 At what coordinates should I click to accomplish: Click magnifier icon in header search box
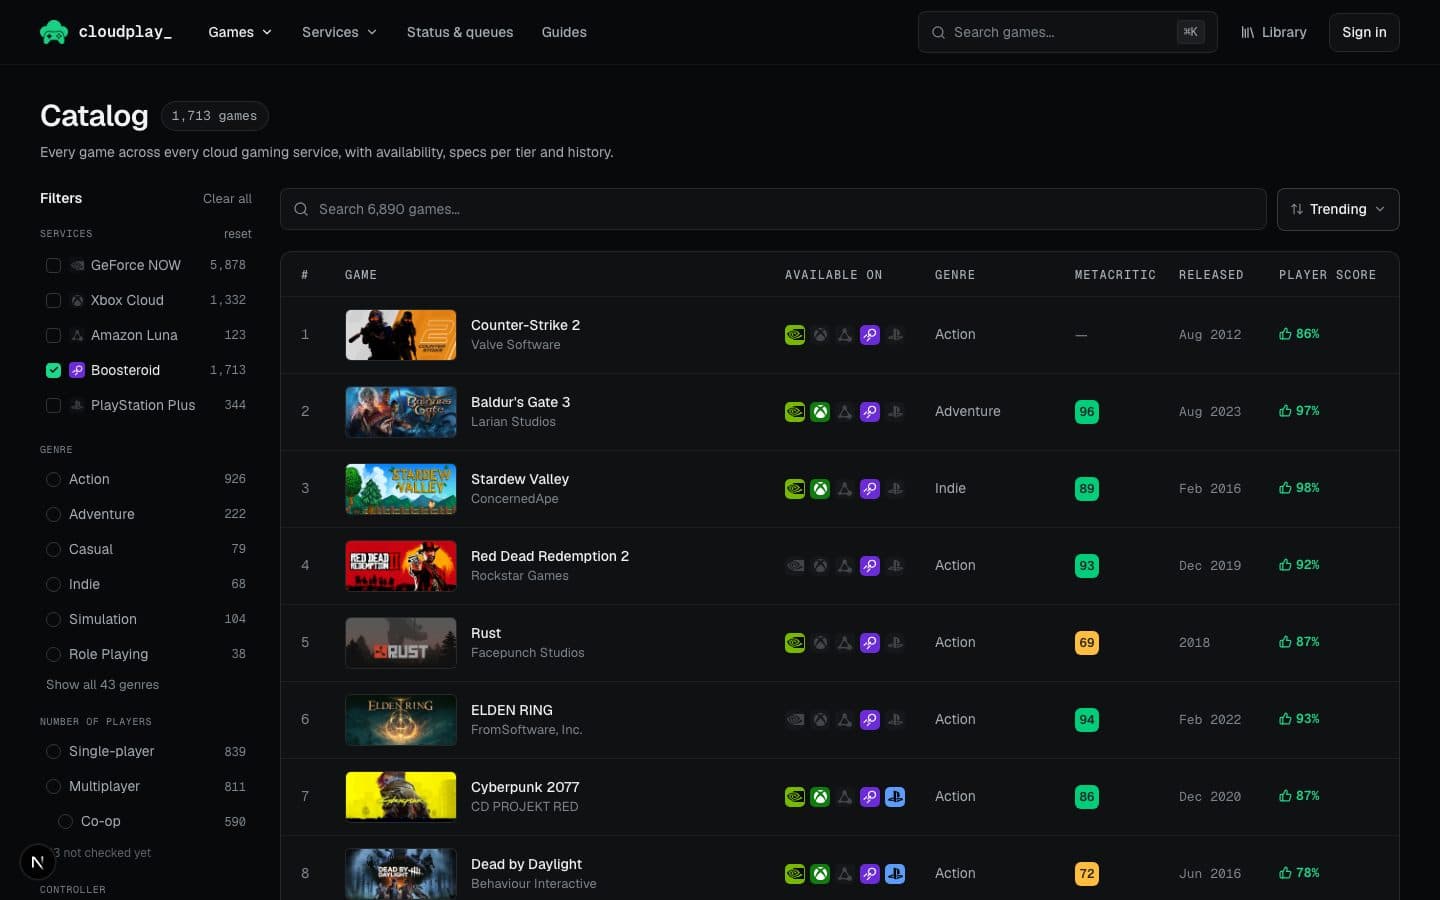[x=938, y=32]
